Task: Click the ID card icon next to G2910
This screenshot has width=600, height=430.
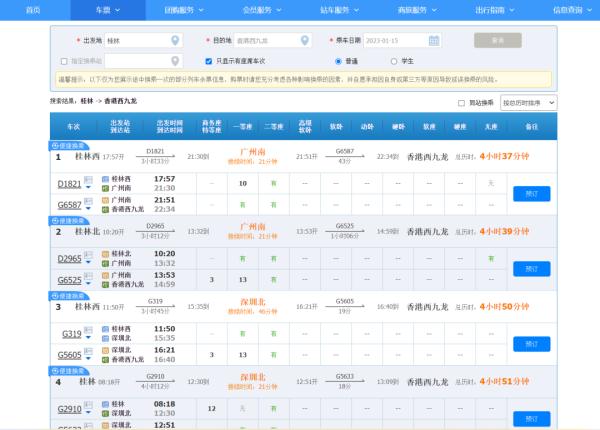Action: point(88,405)
